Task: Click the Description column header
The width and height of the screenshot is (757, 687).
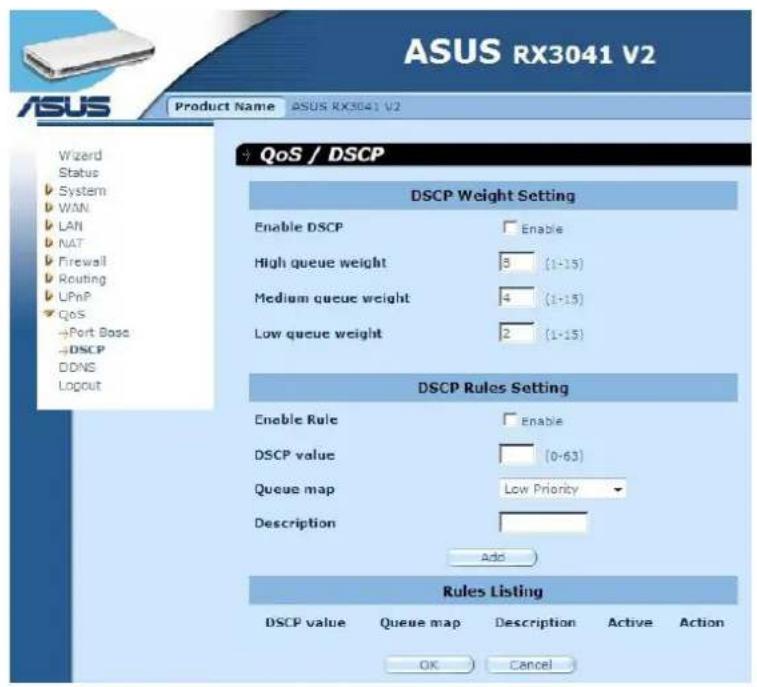Action: point(535,623)
